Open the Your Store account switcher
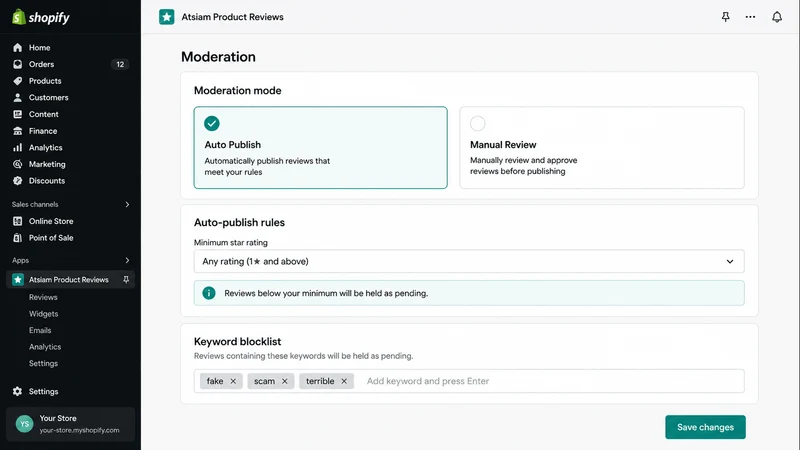800x450 pixels. (70, 424)
